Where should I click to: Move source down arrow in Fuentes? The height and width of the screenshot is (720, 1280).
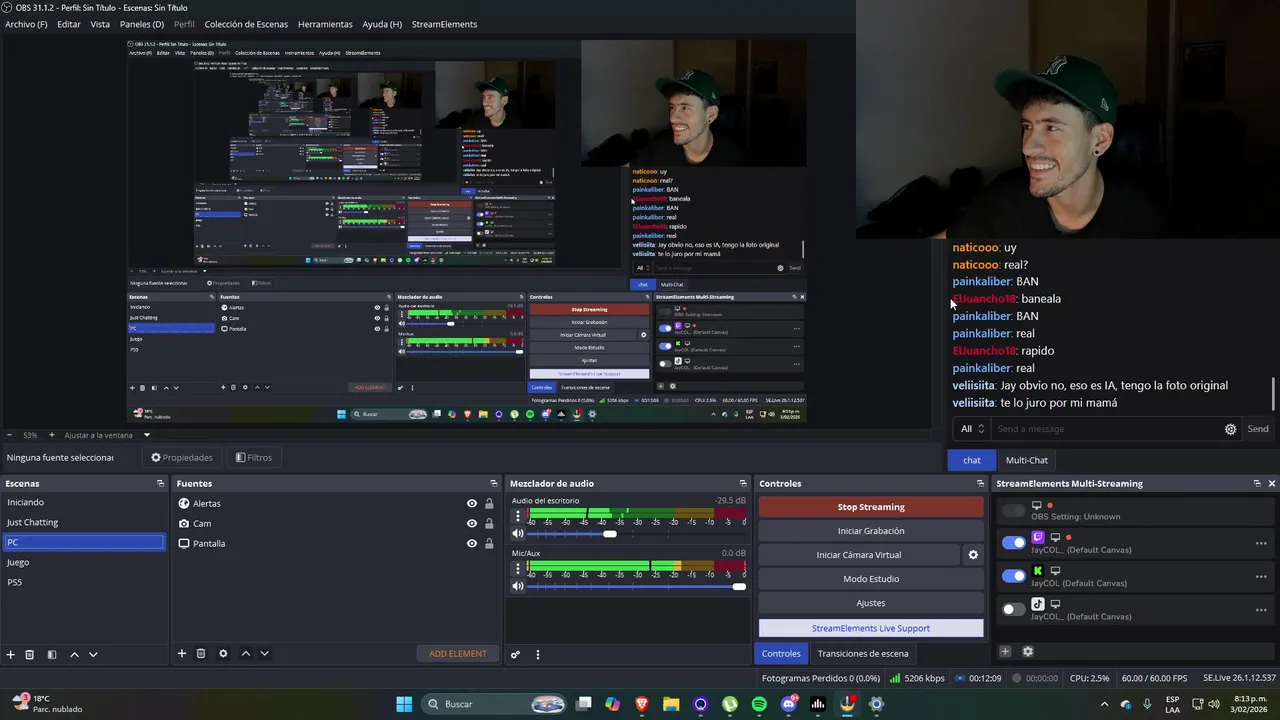[x=264, y=654]
